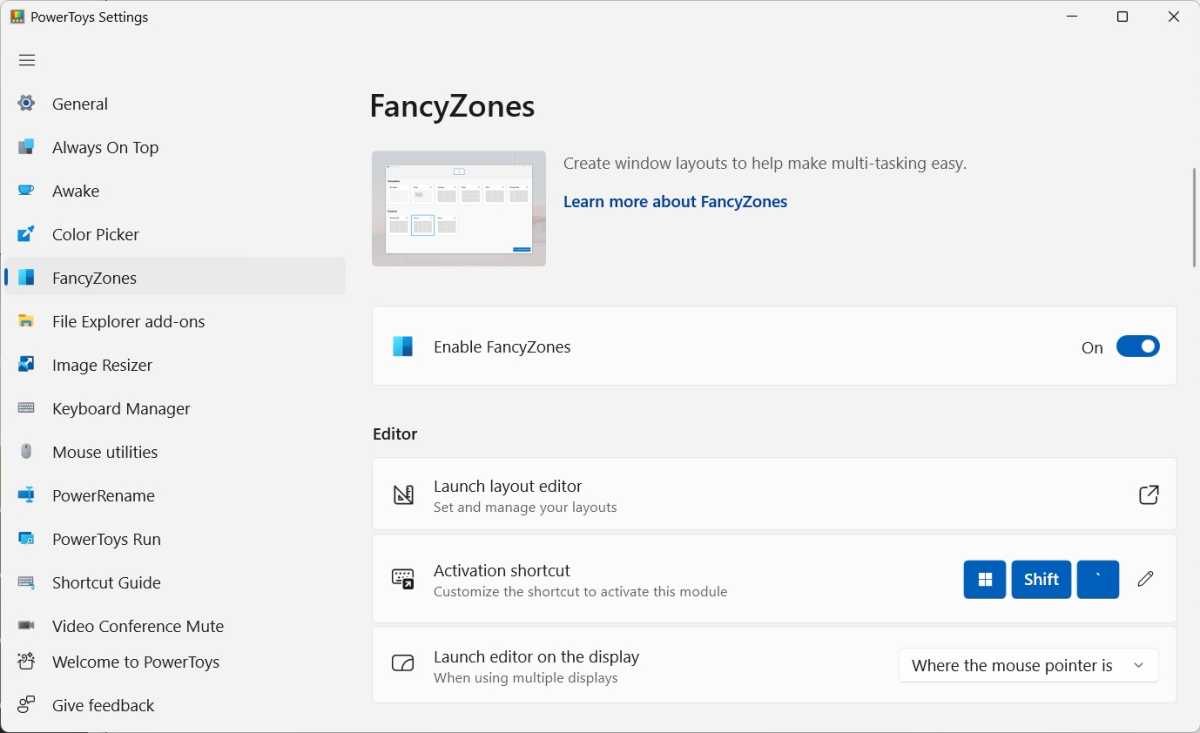Open the display selection dropdown
Viewport: 1200px width, 733px height.
[x=1028, y=665]
